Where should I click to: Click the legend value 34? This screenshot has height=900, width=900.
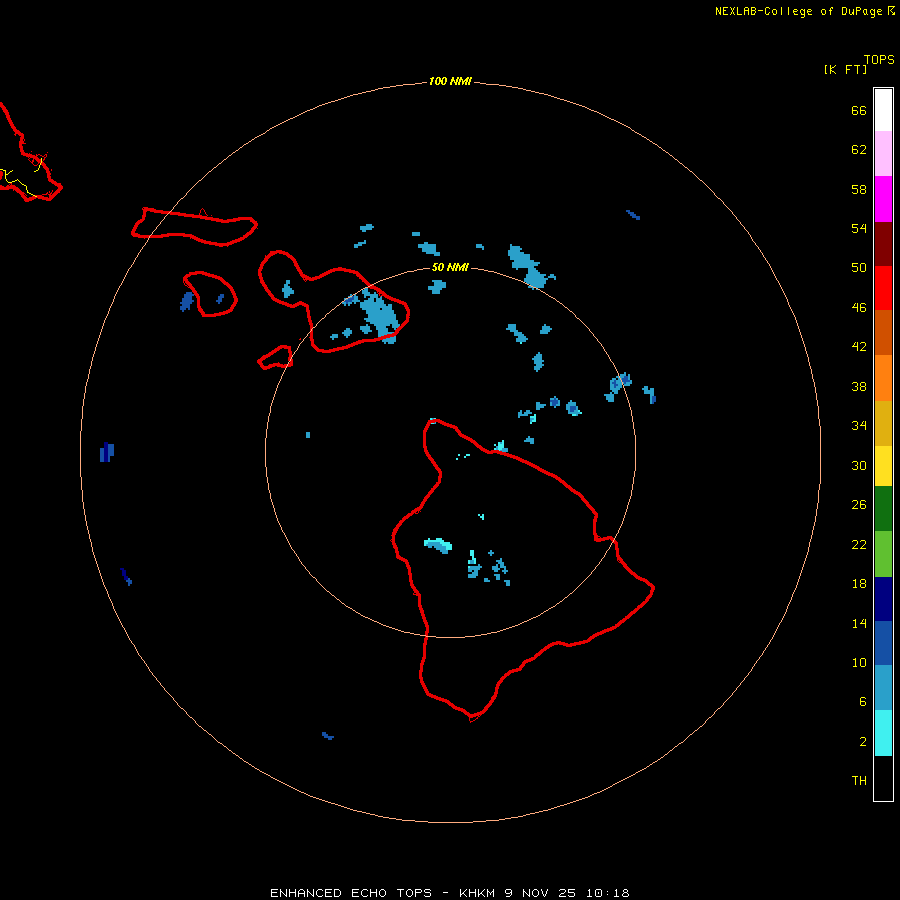[859, 426]
